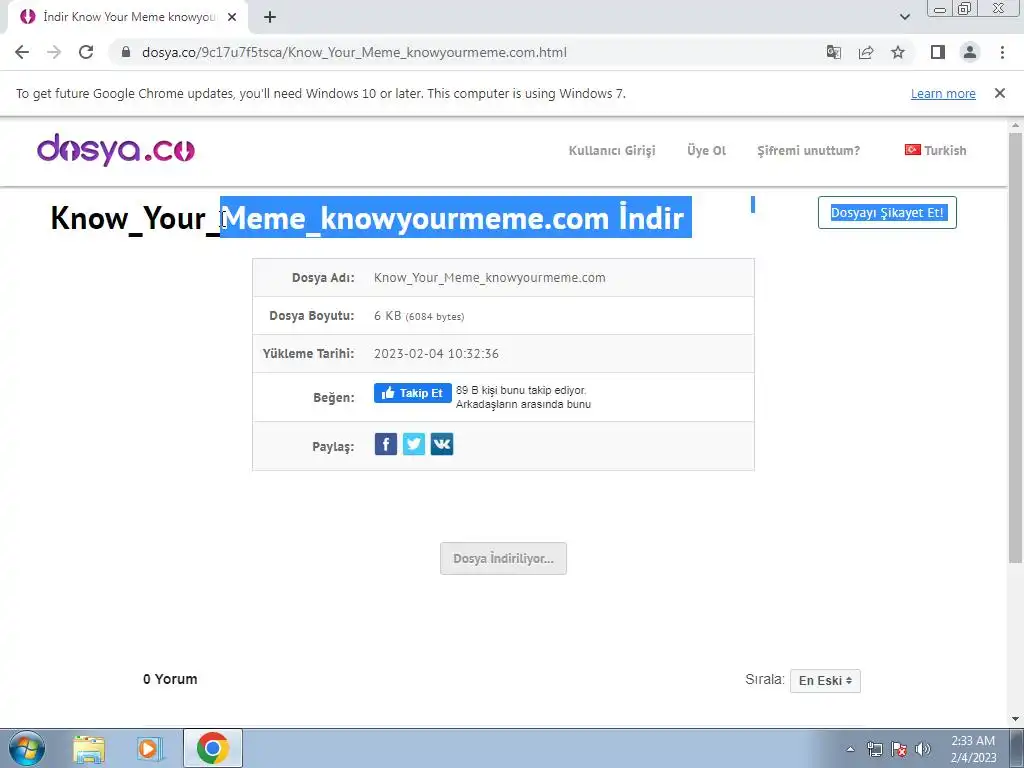1024x768 pixels.
Task: Expand the tab search chevron
Action: point(904,17)
